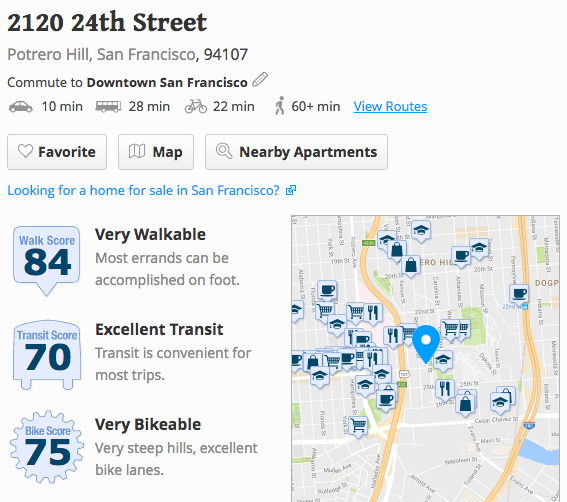Click the walking person commute icon
The height and width of the screenshot is (502, 567).
(280, 106)
